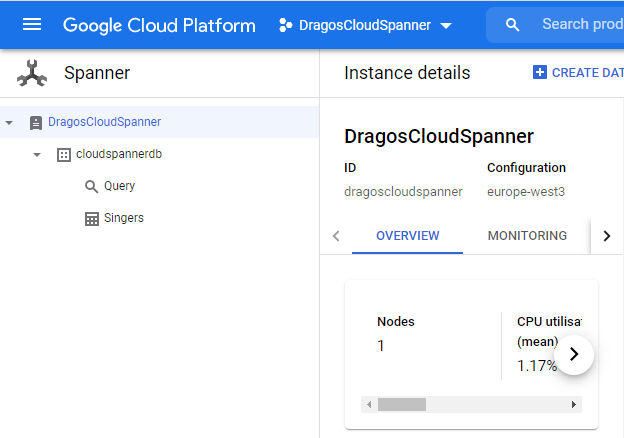Click the Instance details page heading

click(x=407, y=73)
